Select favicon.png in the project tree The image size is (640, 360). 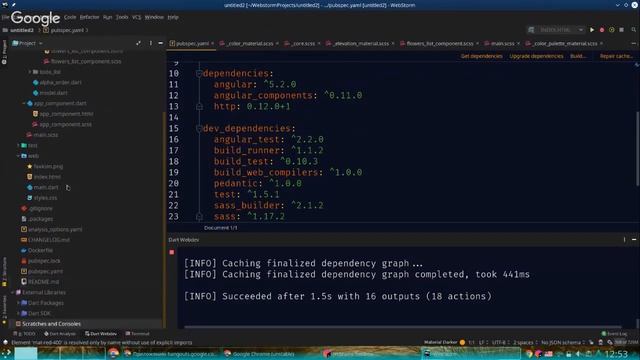coord(48,167)
